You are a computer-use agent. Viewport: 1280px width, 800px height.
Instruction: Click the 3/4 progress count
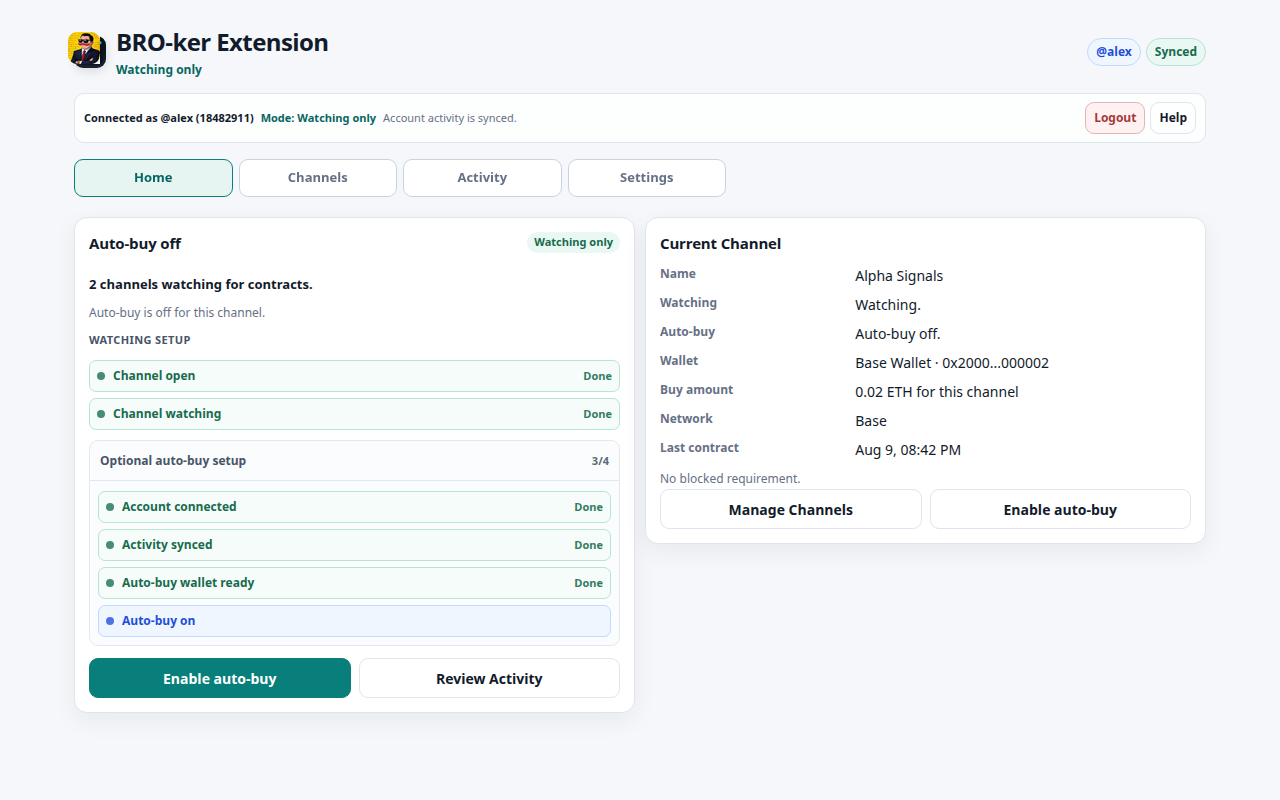[600, 461]
